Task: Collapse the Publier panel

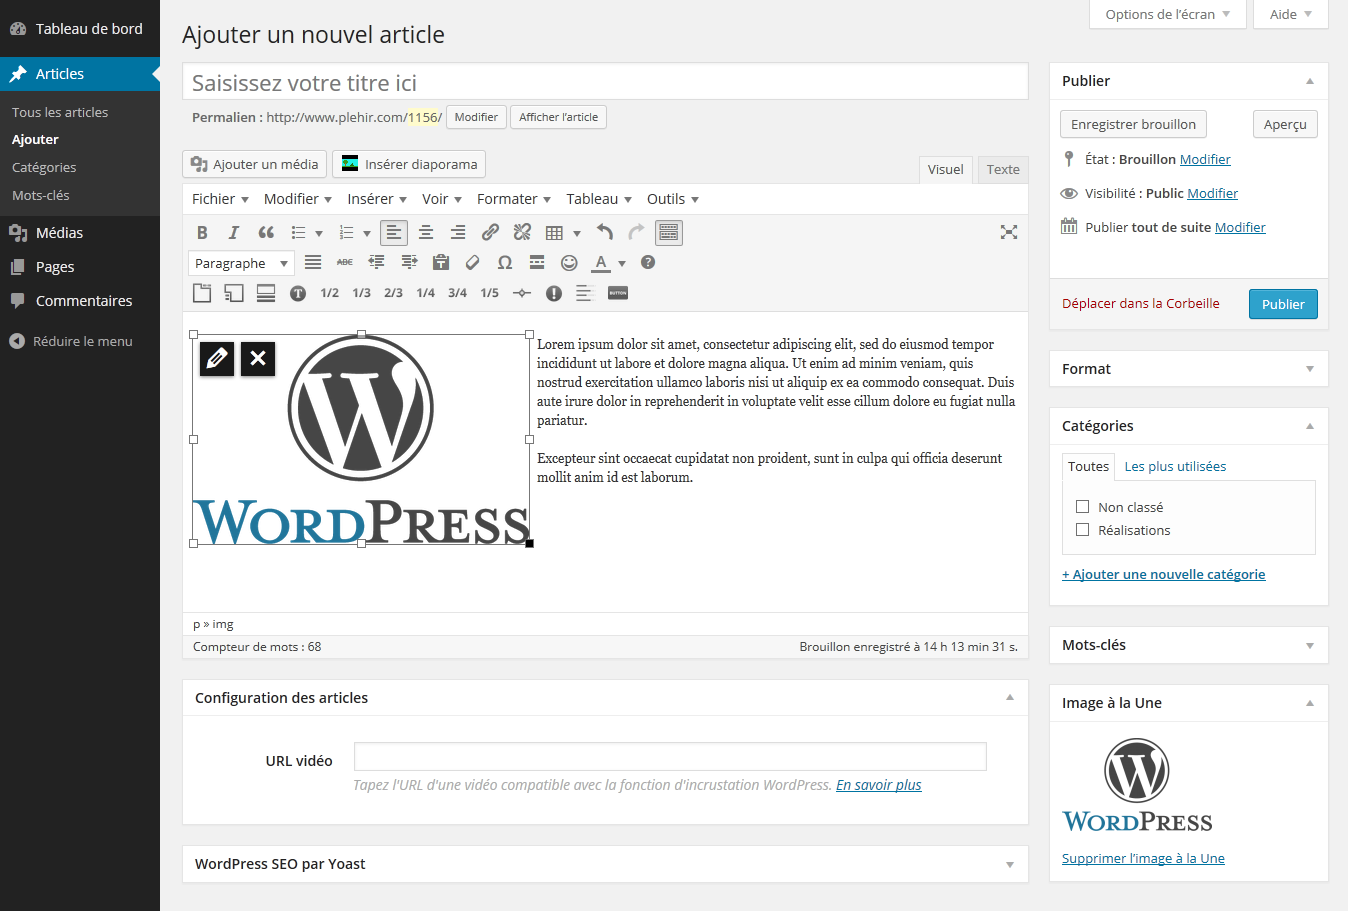Action: coord(1310,81)
